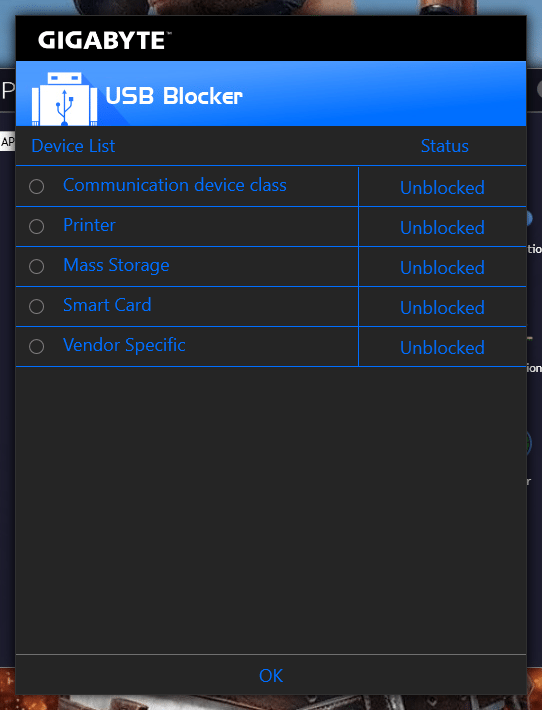The height and width of the screenshot is (710, 542).
Task: Click the USB Blocker title text
Action: point(174,96)
